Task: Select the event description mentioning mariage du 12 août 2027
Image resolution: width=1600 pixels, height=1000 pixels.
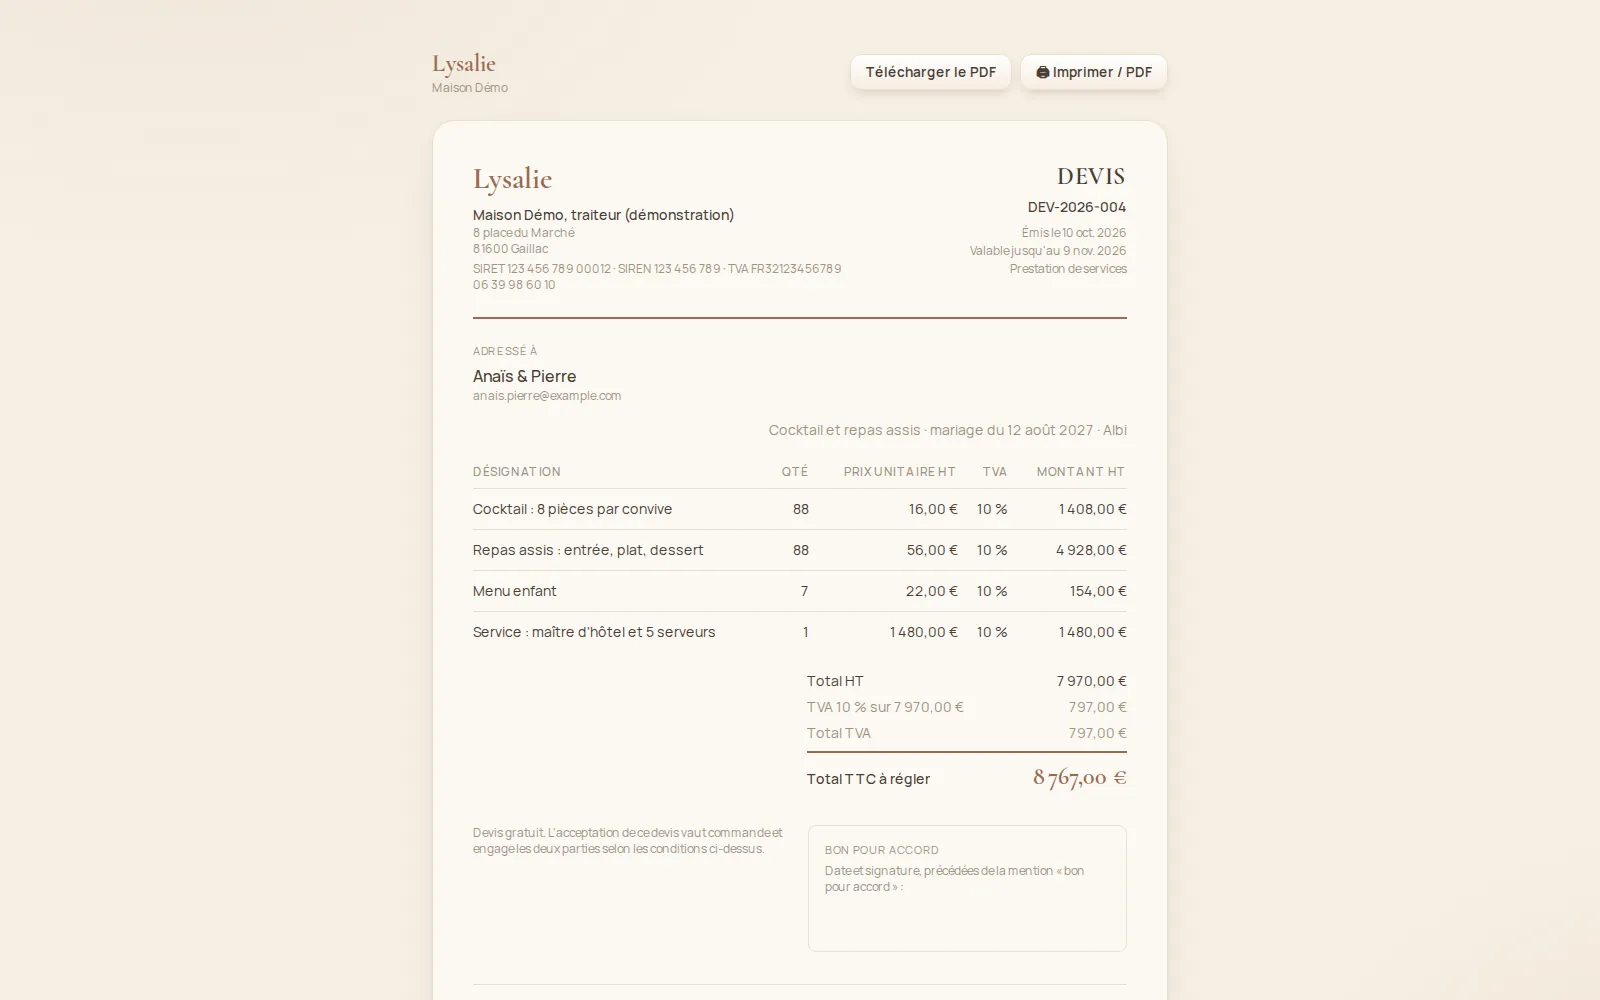Action: pyautogui.click(x=947, y=430)
